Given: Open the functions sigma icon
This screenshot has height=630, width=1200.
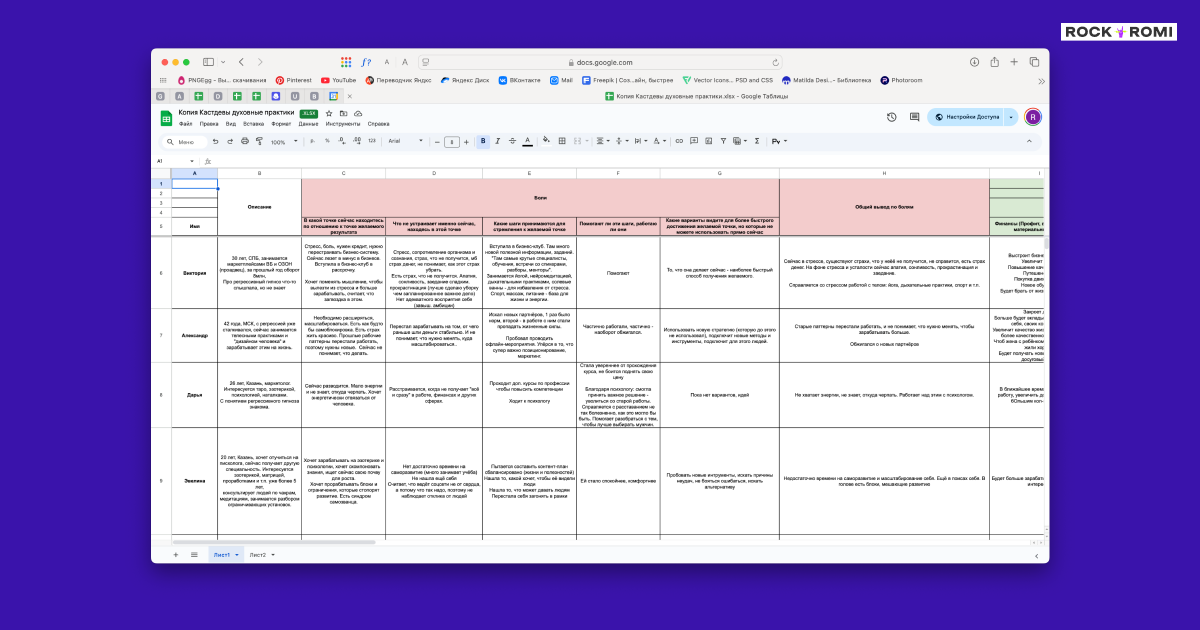Looking at the screenshot, I should (x=757, y=141).
